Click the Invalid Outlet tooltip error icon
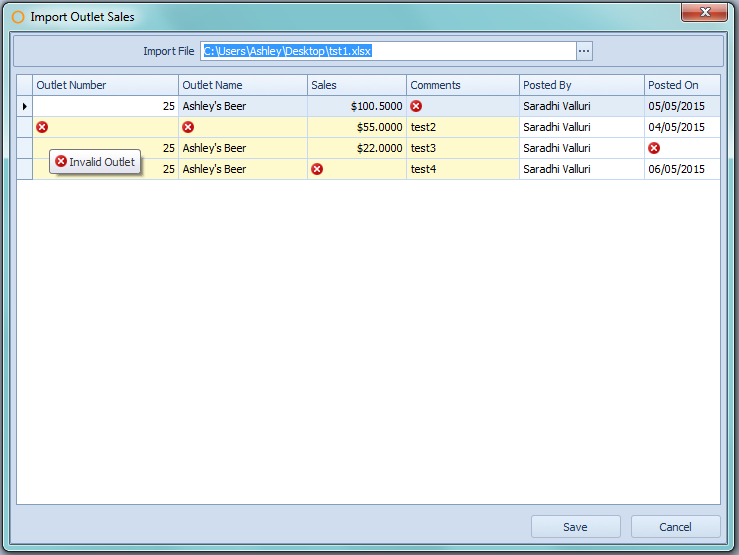 [x=61, y=161]
